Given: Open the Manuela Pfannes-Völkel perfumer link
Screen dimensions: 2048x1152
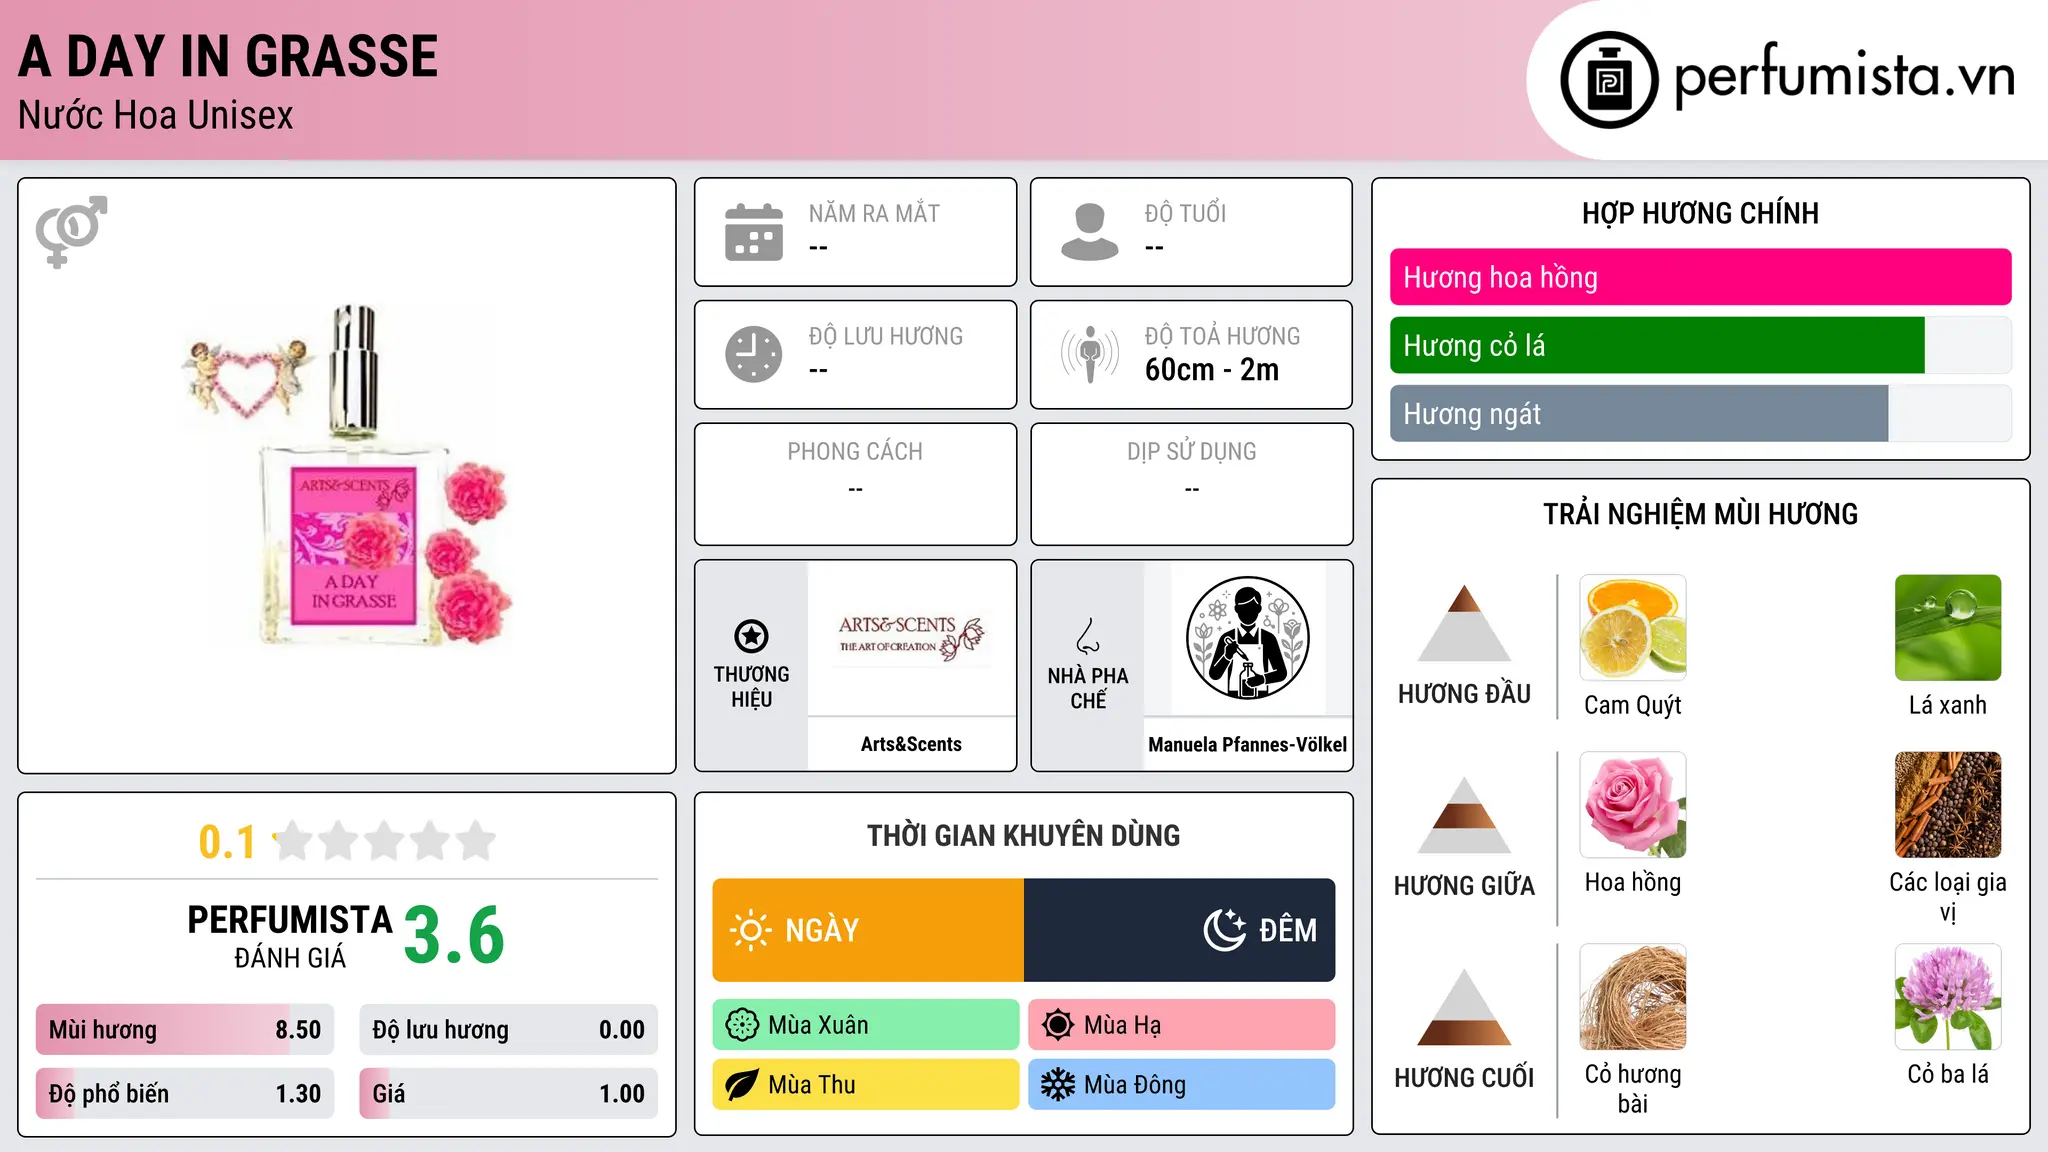Looking at the screenshot, I should (x=1247, y=744).
